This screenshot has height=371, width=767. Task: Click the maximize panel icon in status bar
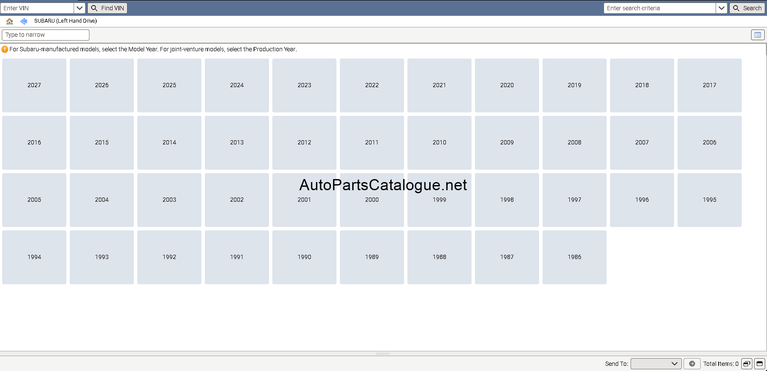(759, 364)
